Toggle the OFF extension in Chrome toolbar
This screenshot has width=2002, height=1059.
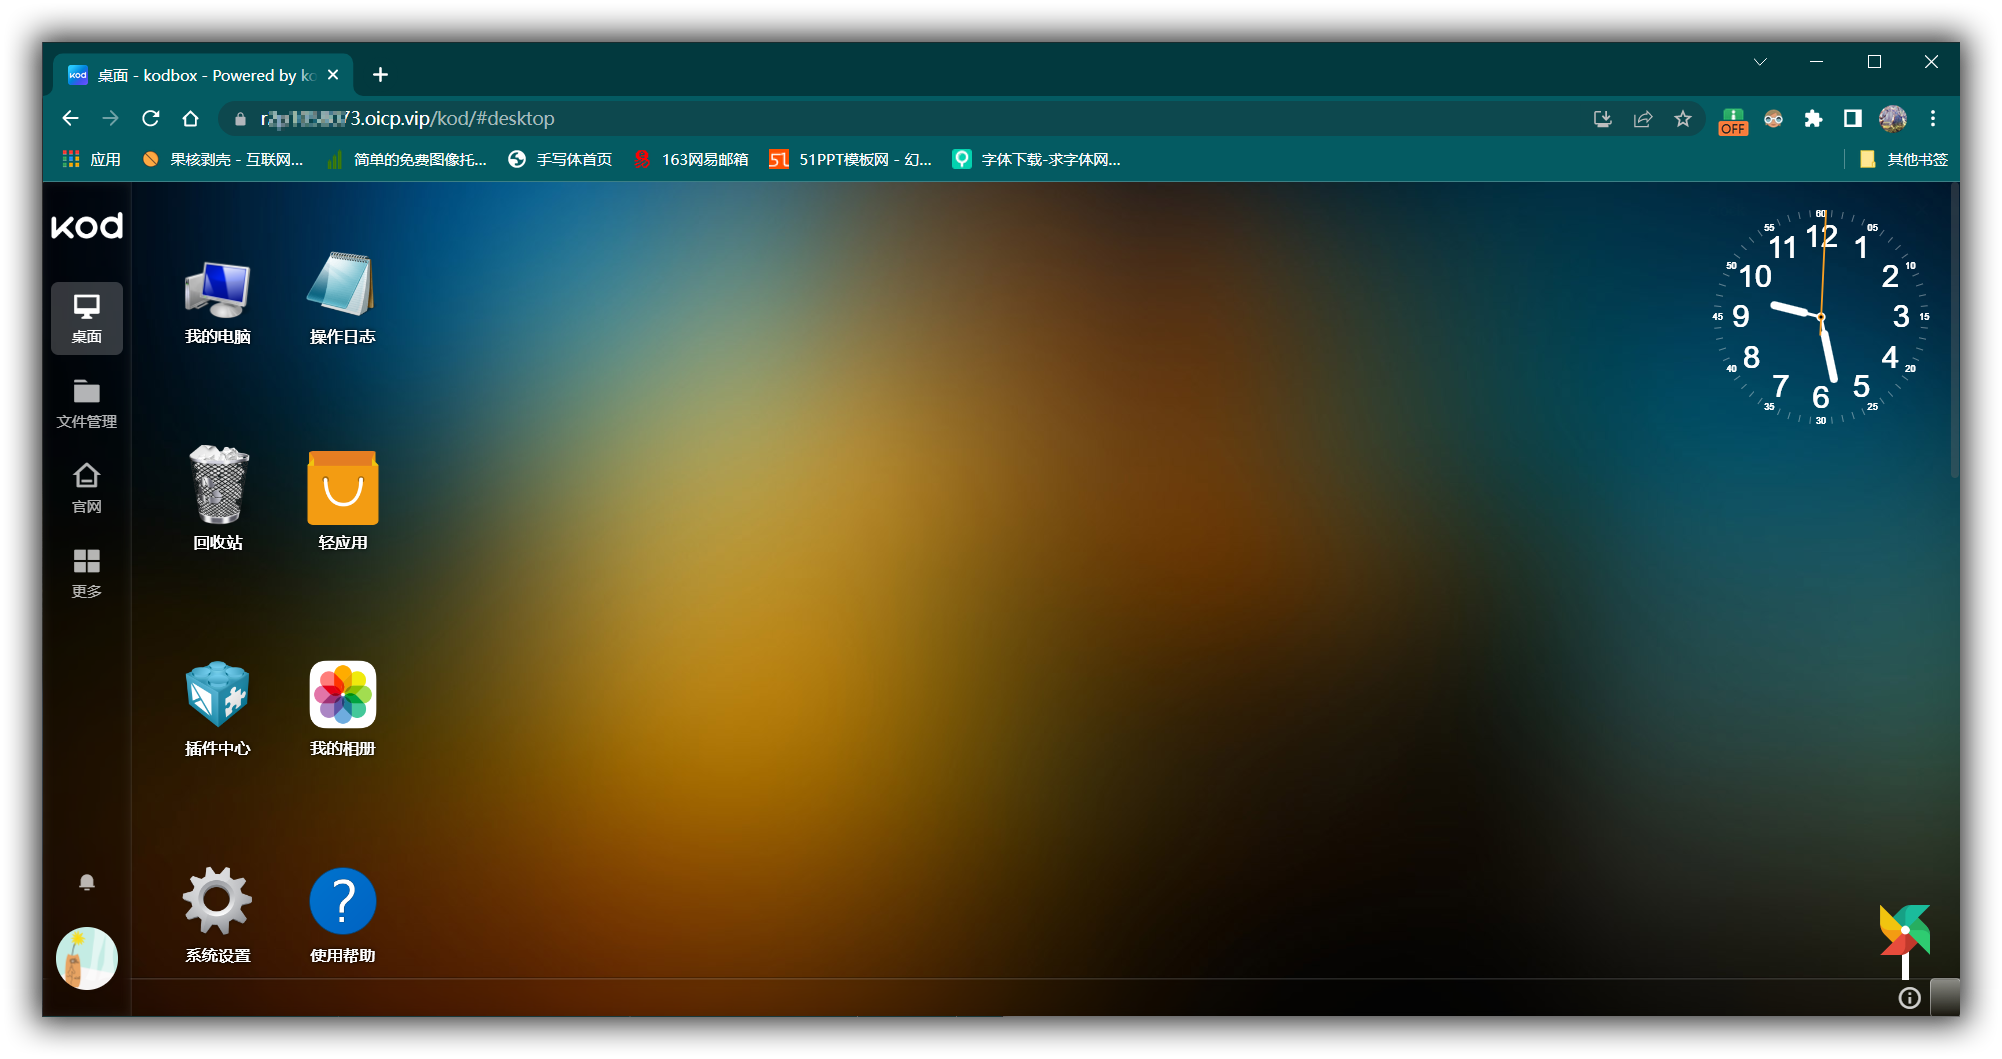(x=1733, y=119)
